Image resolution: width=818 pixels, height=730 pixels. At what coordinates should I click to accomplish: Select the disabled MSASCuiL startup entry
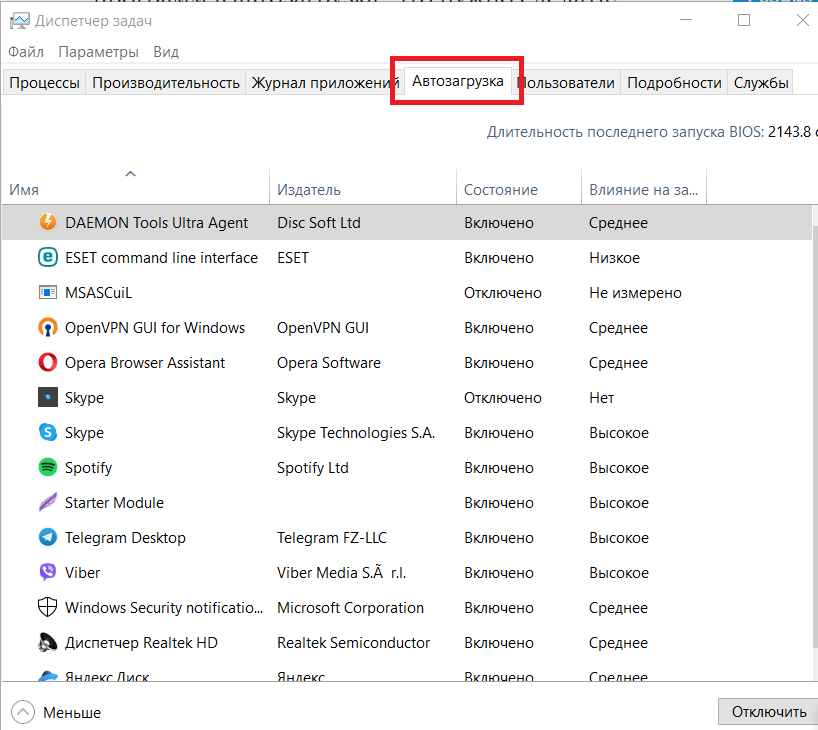click(98, 293)
